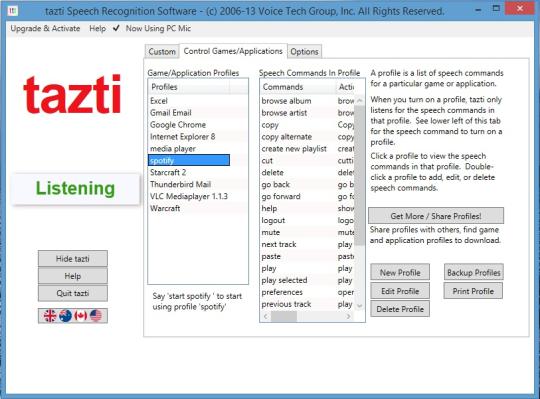Select the help command in list
Viewport: 540px width, 399px height.
click(x=307, y=208)
